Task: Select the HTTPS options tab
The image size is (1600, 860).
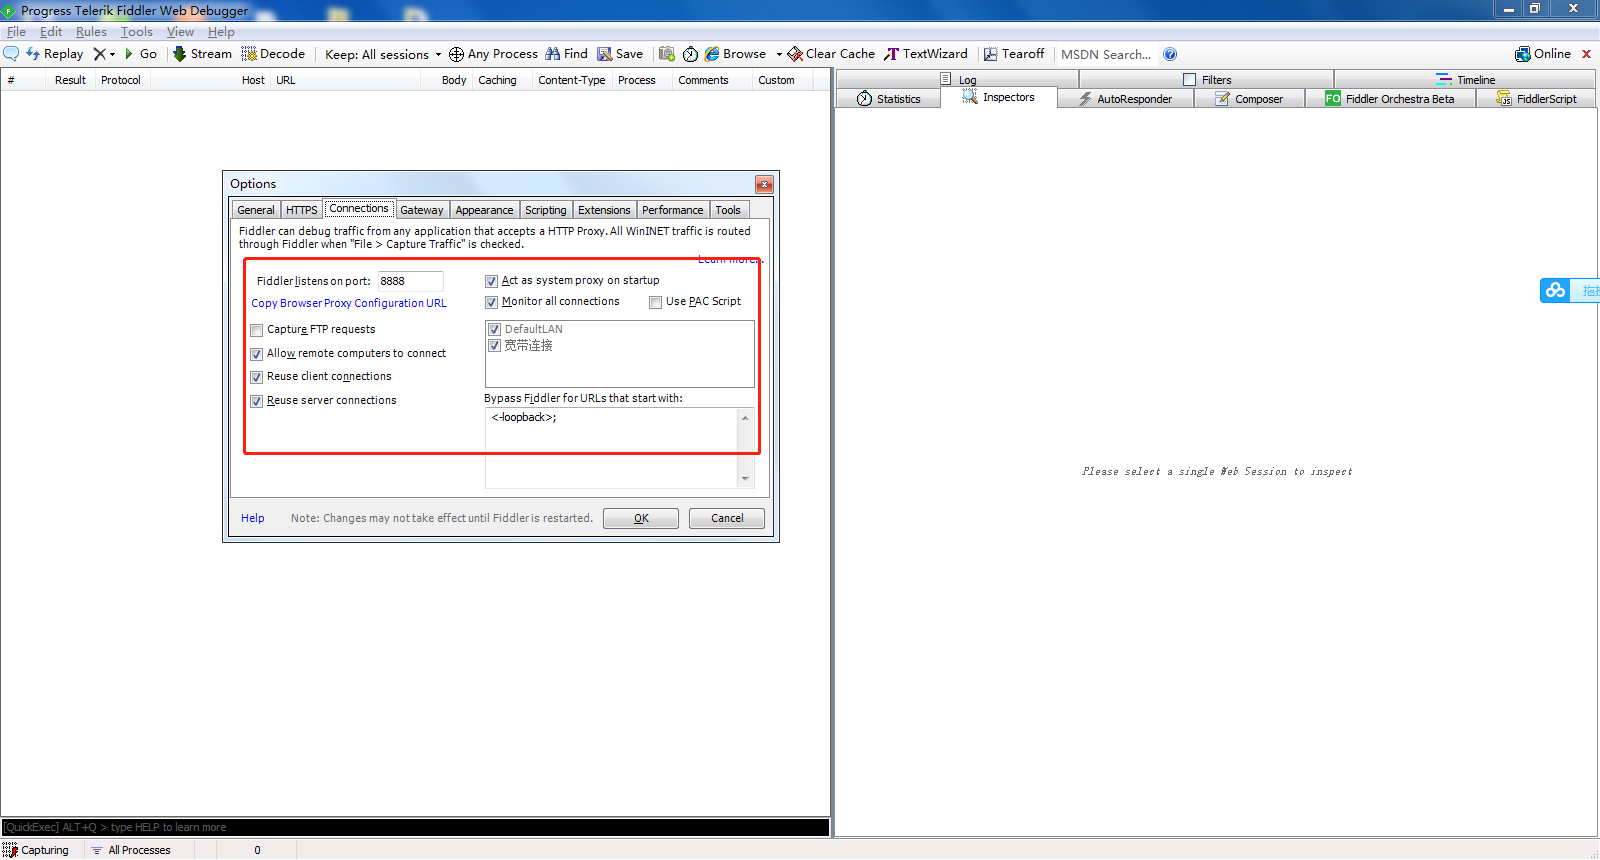Action: pos(301,210)
